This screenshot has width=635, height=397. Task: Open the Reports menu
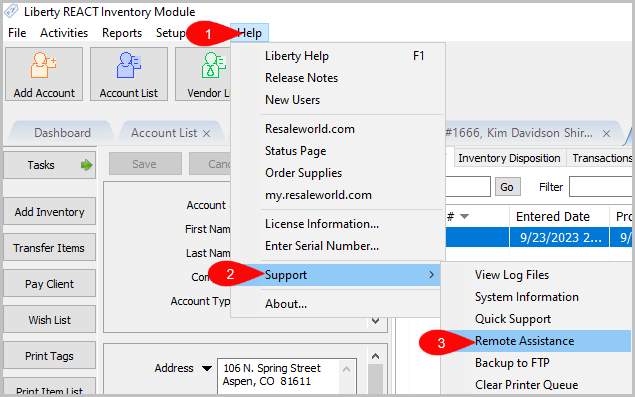122,33
